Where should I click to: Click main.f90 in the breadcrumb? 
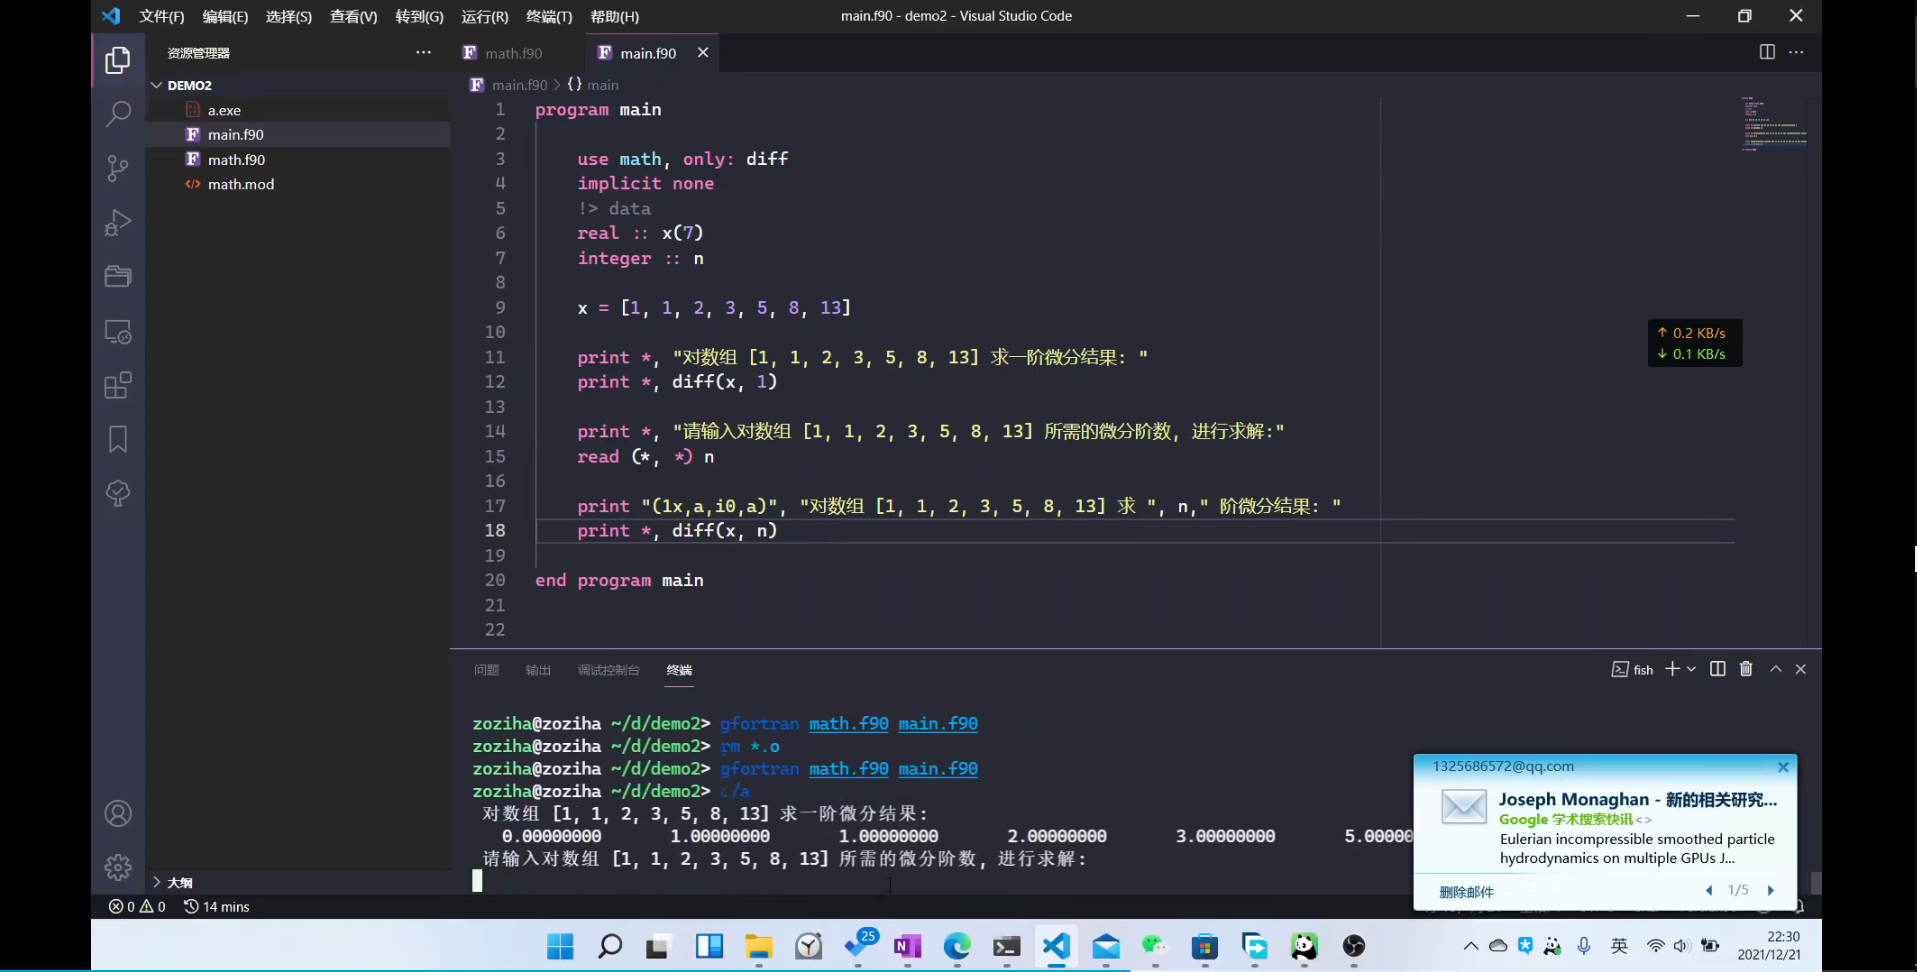pyautogui.click(x=520, y=85)
